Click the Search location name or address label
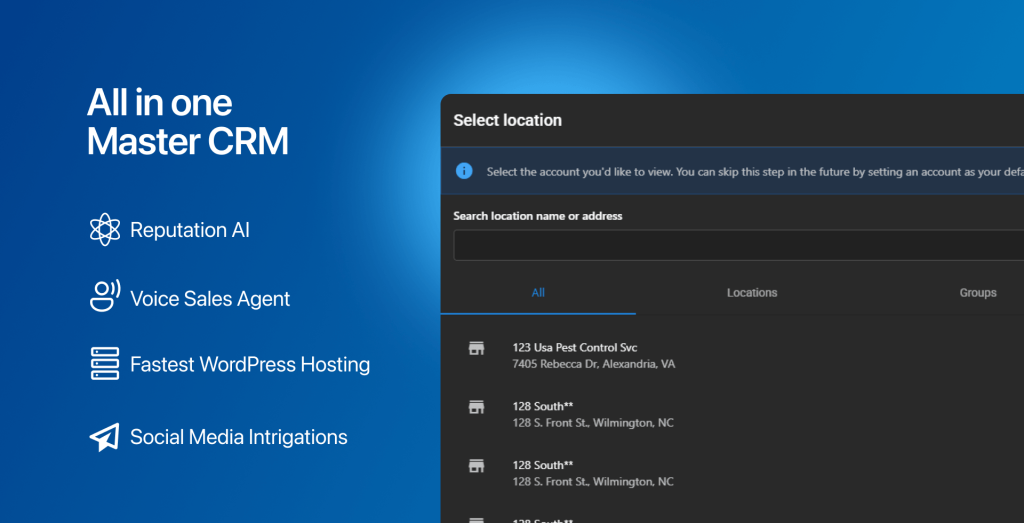The image size is (1024, 523). pos(537,216)
